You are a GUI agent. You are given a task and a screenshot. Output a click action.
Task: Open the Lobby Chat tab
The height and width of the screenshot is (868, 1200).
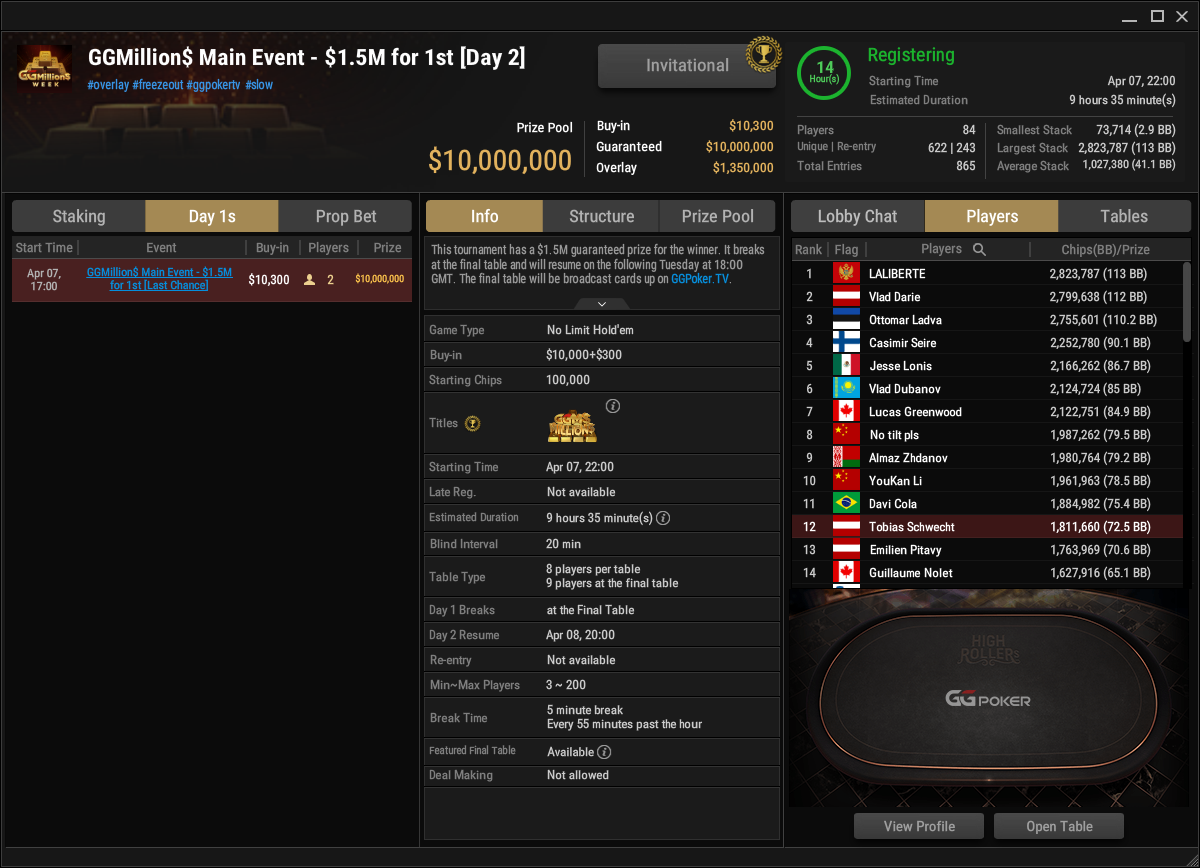point(858,216)
